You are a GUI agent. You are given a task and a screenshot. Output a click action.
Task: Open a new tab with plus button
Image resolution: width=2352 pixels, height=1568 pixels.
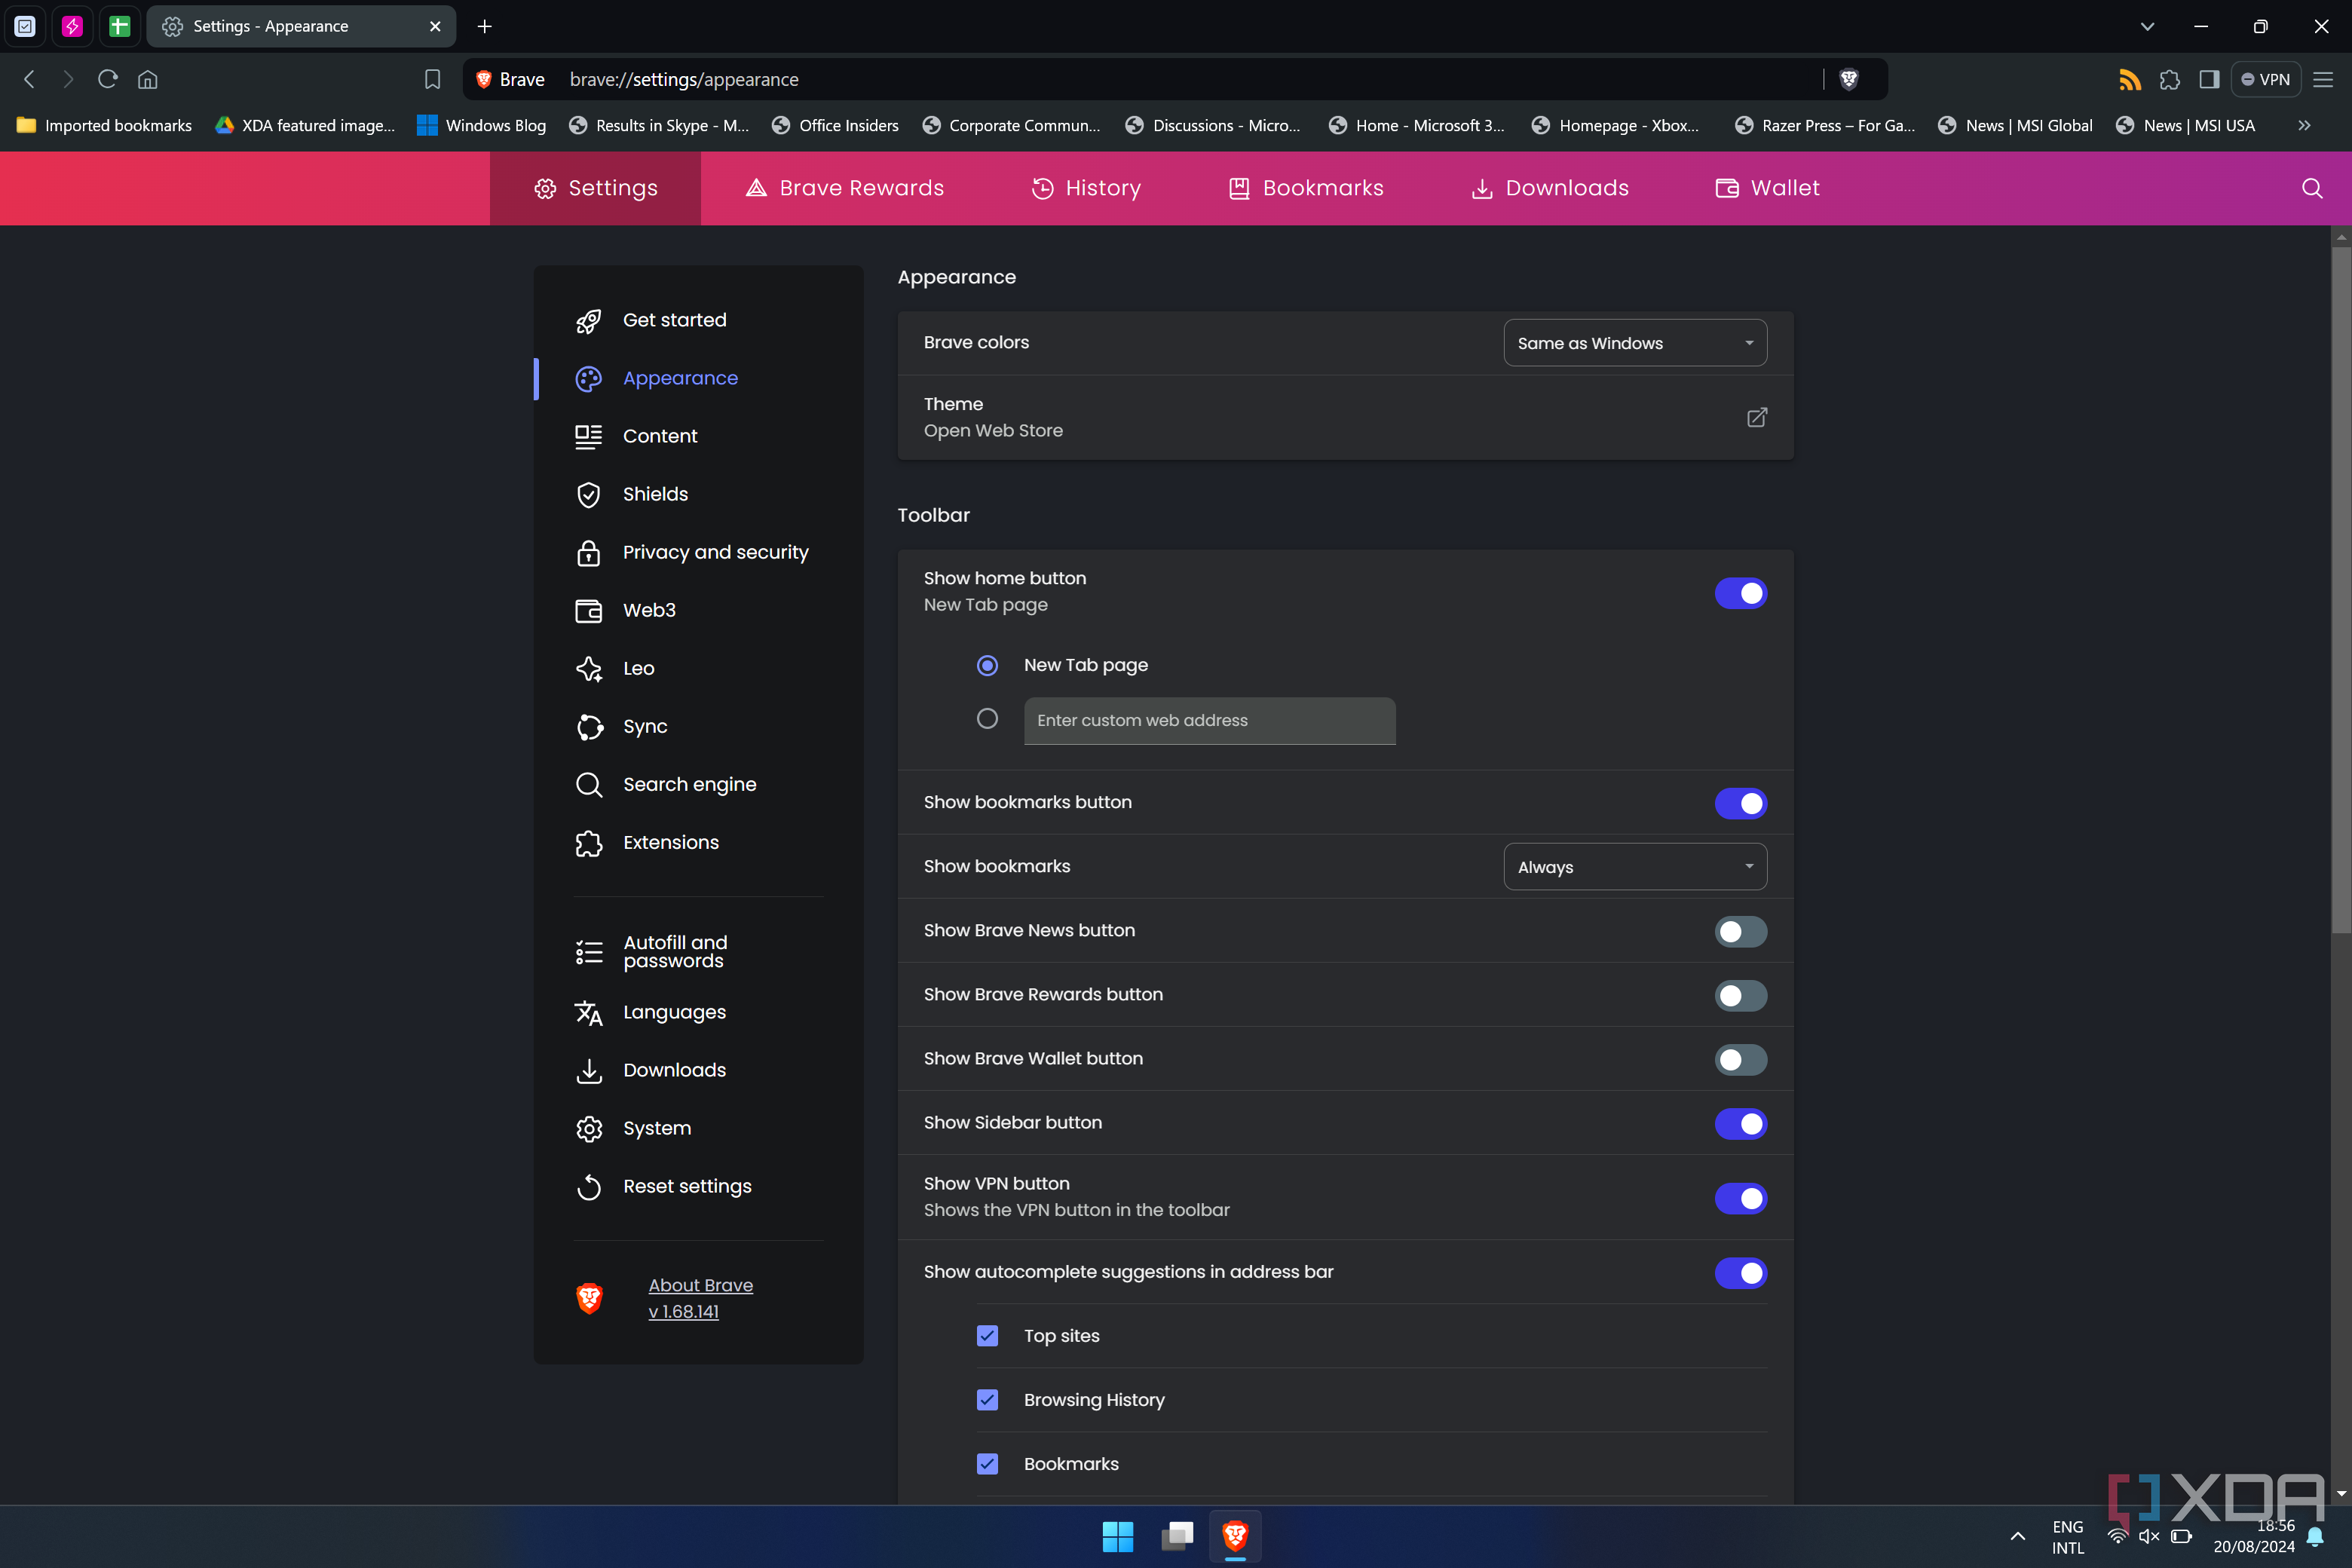[484, 26]
